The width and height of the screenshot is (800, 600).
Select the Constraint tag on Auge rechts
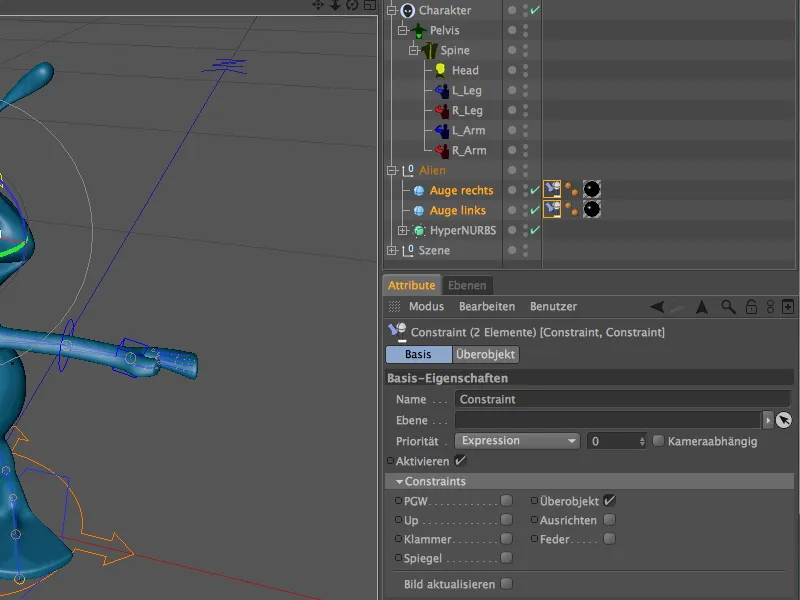coord(552,189)
